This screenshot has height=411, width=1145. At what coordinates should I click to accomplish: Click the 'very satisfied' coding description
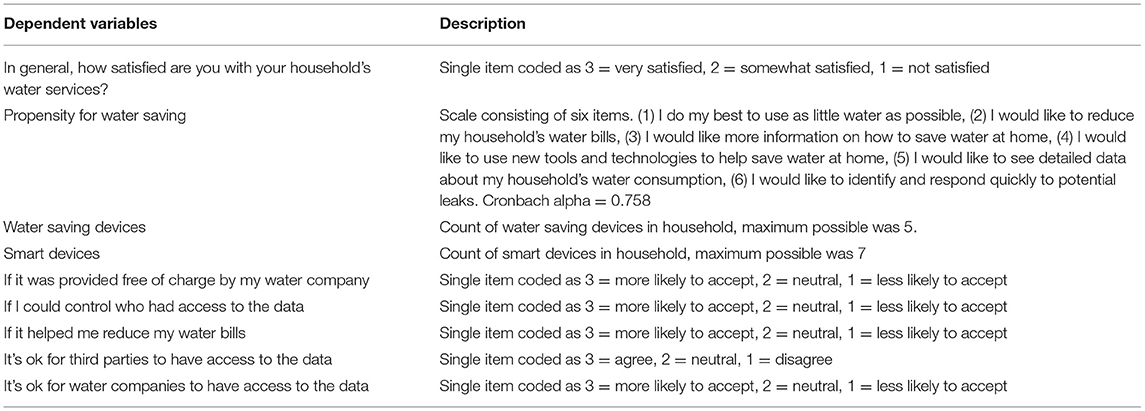(714, 68)
